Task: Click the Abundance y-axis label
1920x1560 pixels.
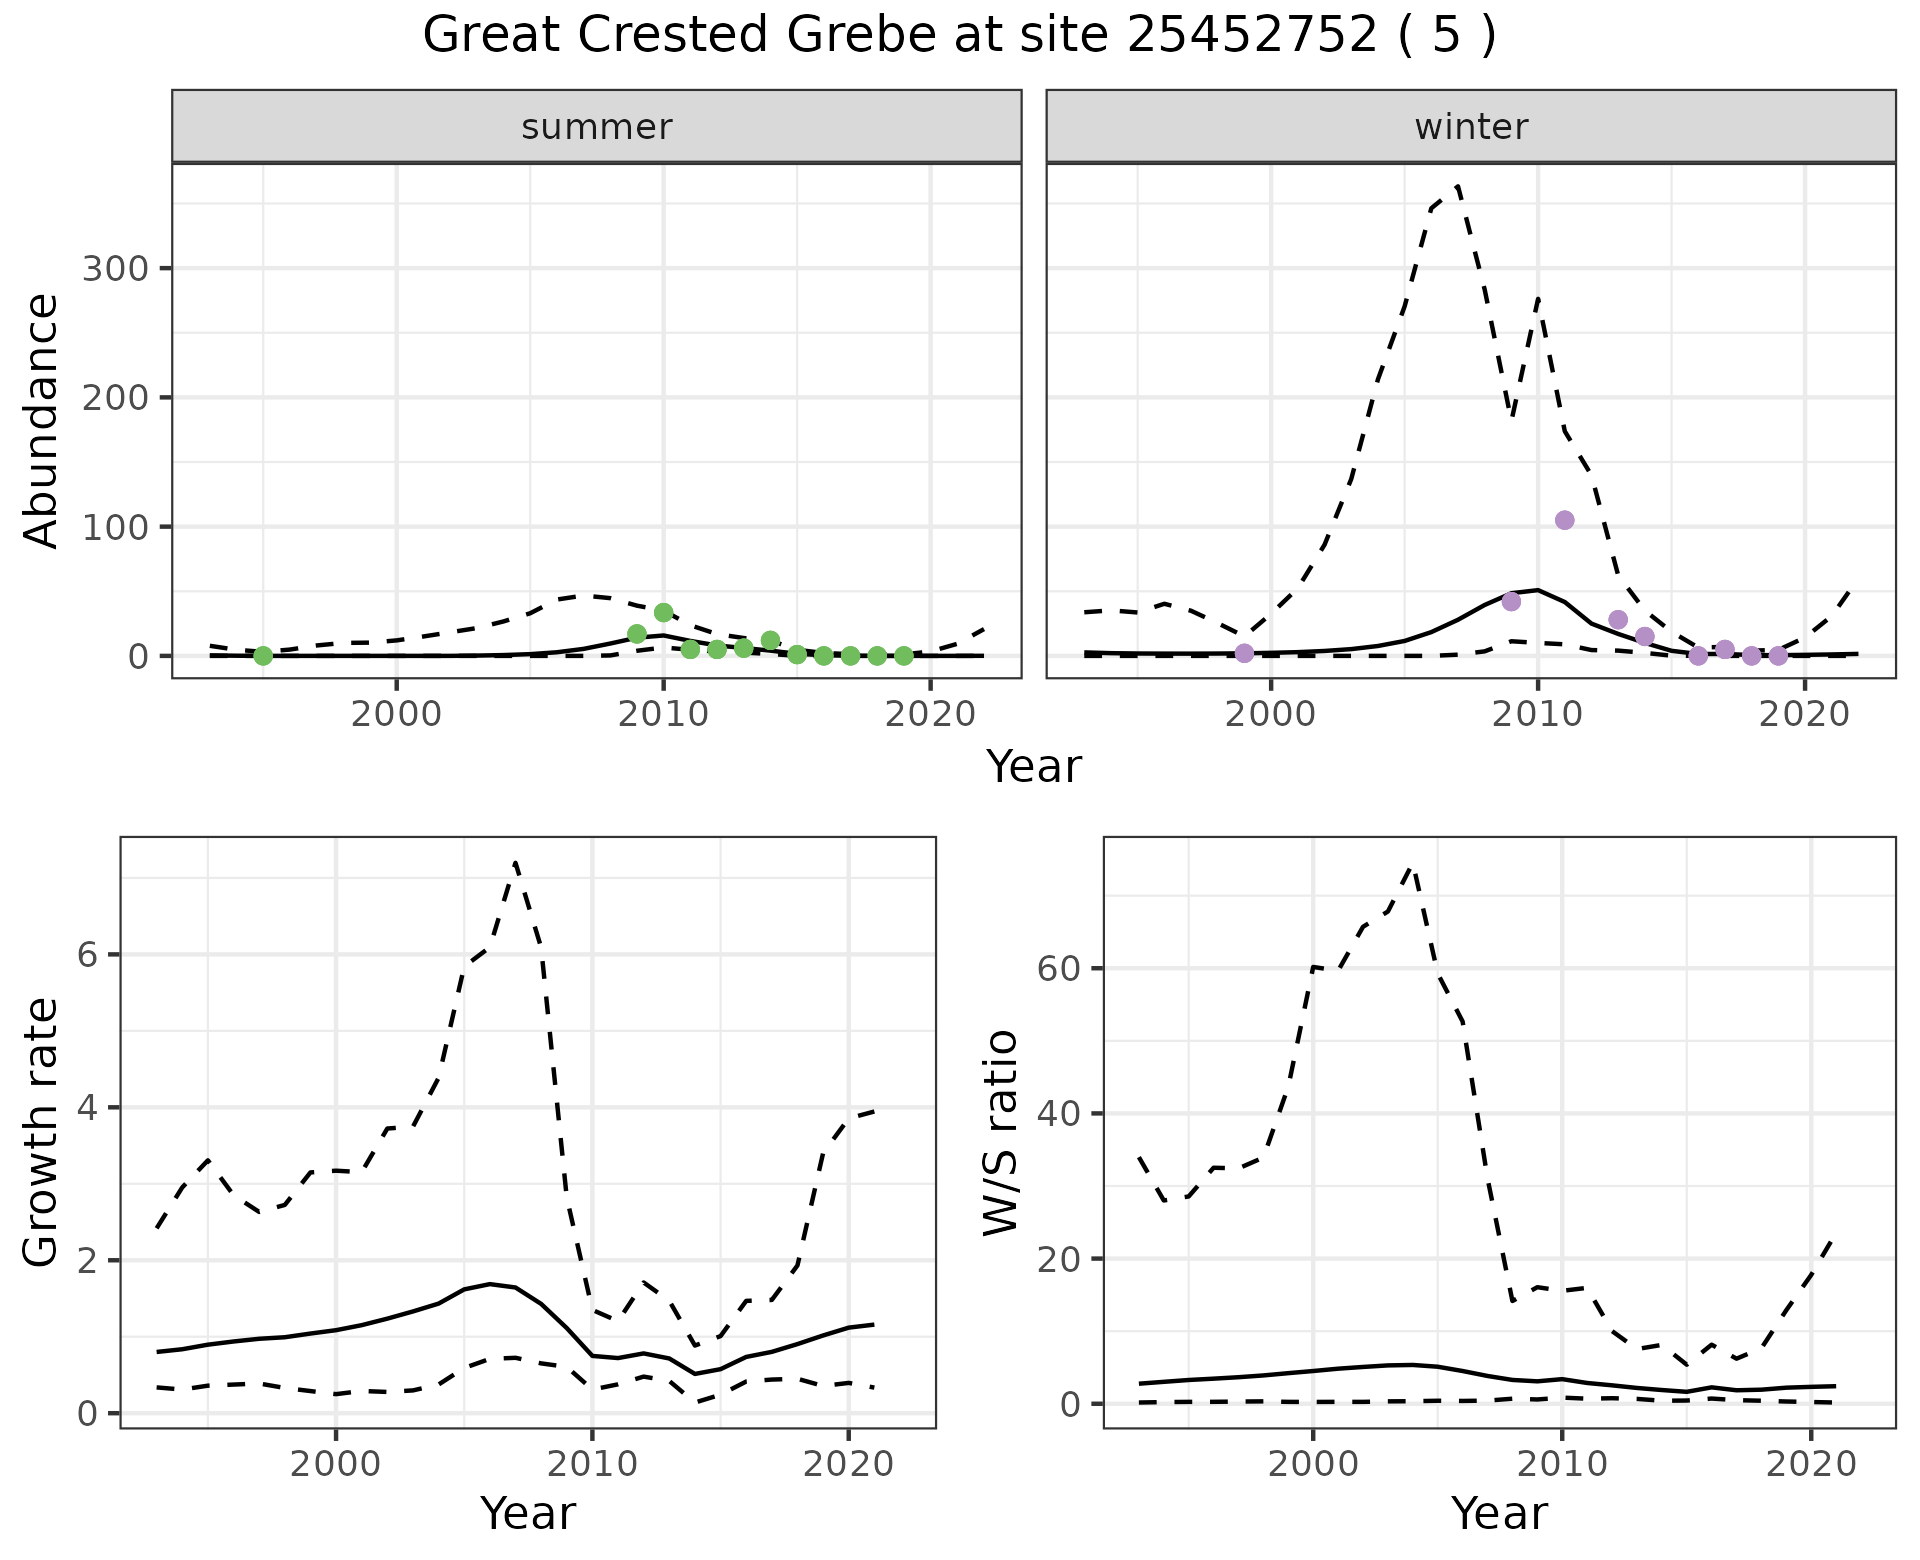Action: [x=42, y=420]
